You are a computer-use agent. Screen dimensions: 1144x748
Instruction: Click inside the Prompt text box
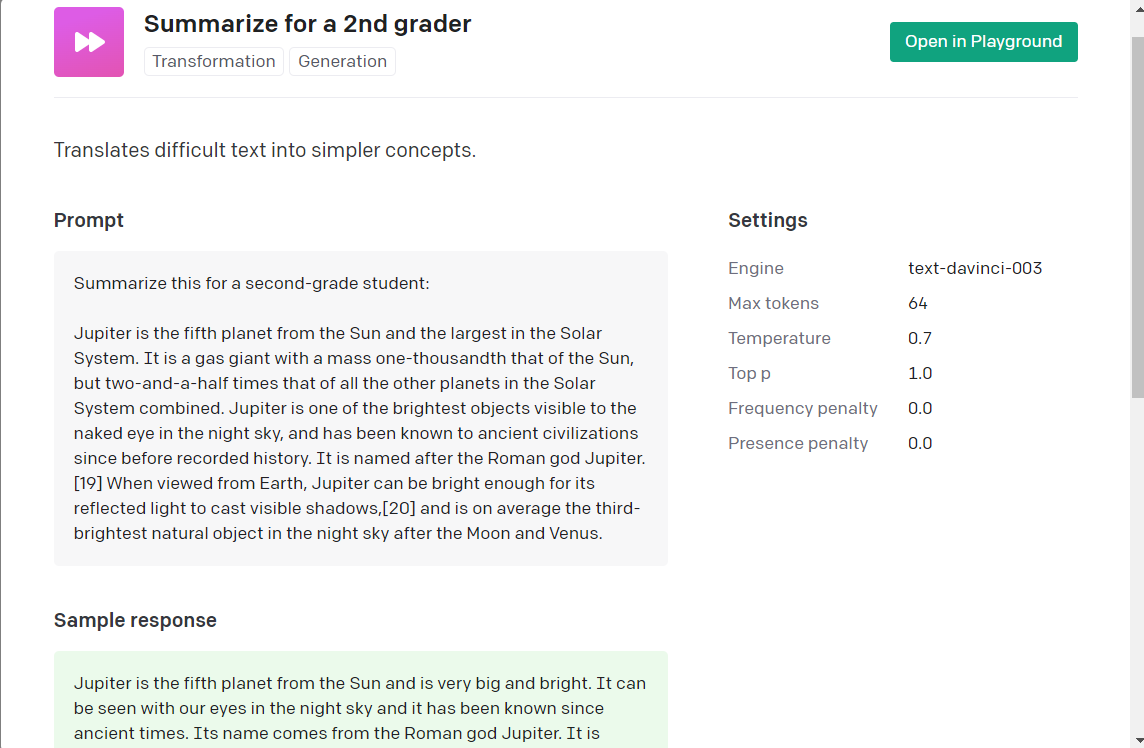pyautogui.click(x=360, y=409)
